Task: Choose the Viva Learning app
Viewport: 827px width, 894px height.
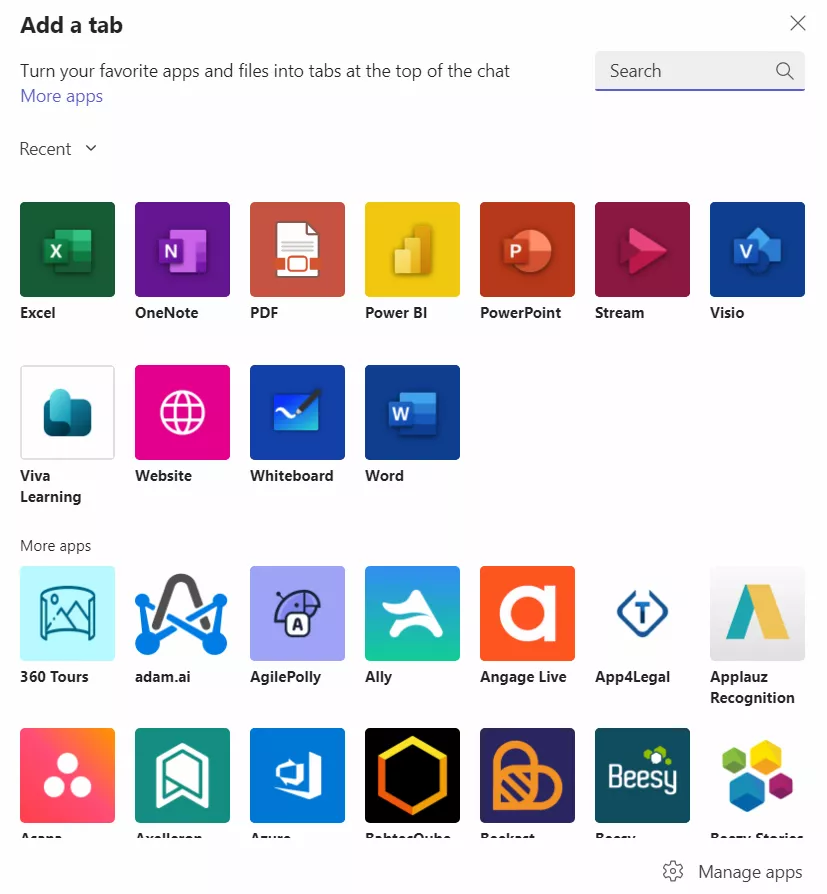Action: tap(67, 412)
